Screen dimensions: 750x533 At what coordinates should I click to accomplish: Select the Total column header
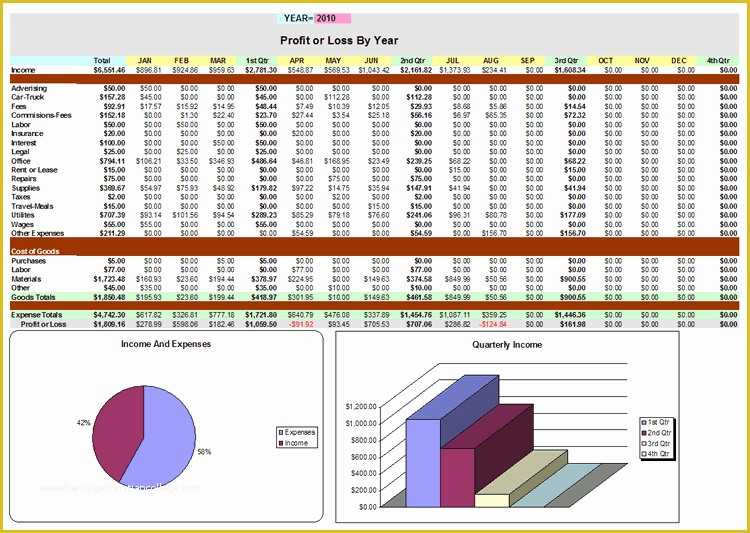click(102, 61)
